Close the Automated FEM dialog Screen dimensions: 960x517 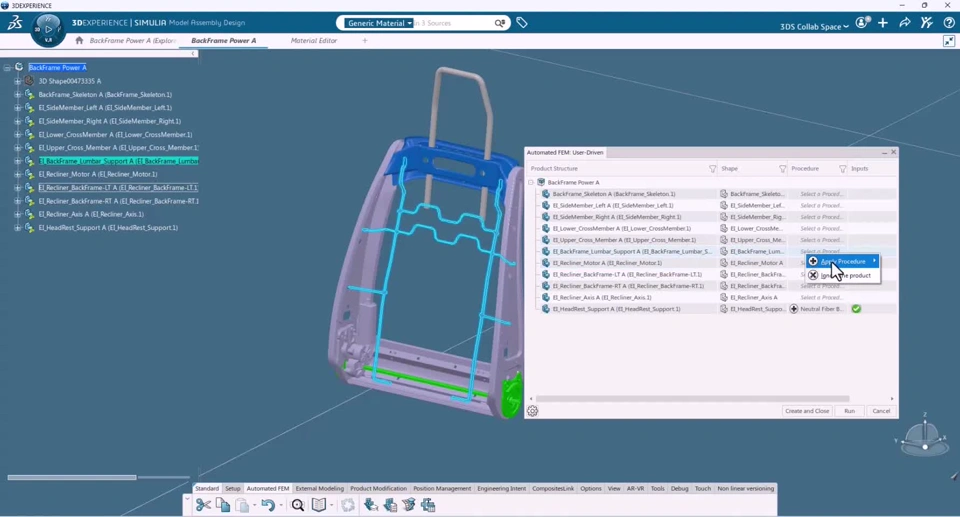[x=893, y=152]
